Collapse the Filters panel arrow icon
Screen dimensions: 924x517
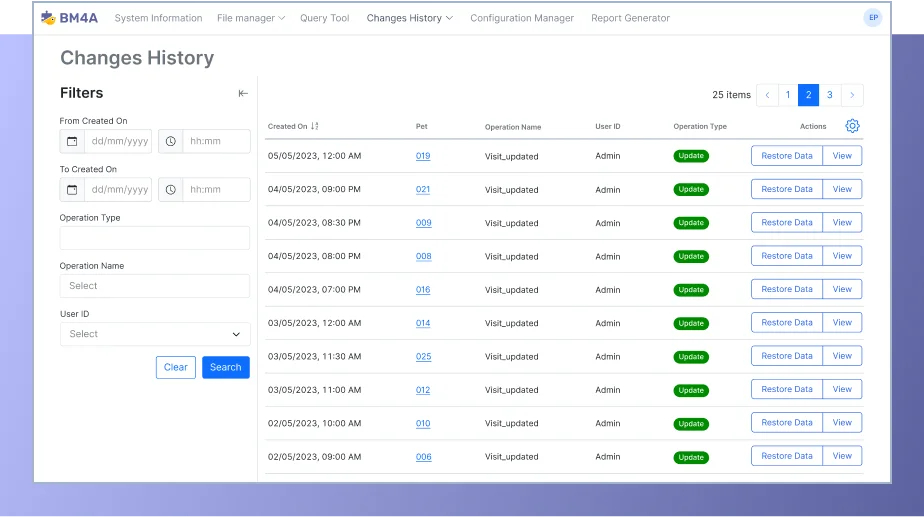[x=243, y=93]
